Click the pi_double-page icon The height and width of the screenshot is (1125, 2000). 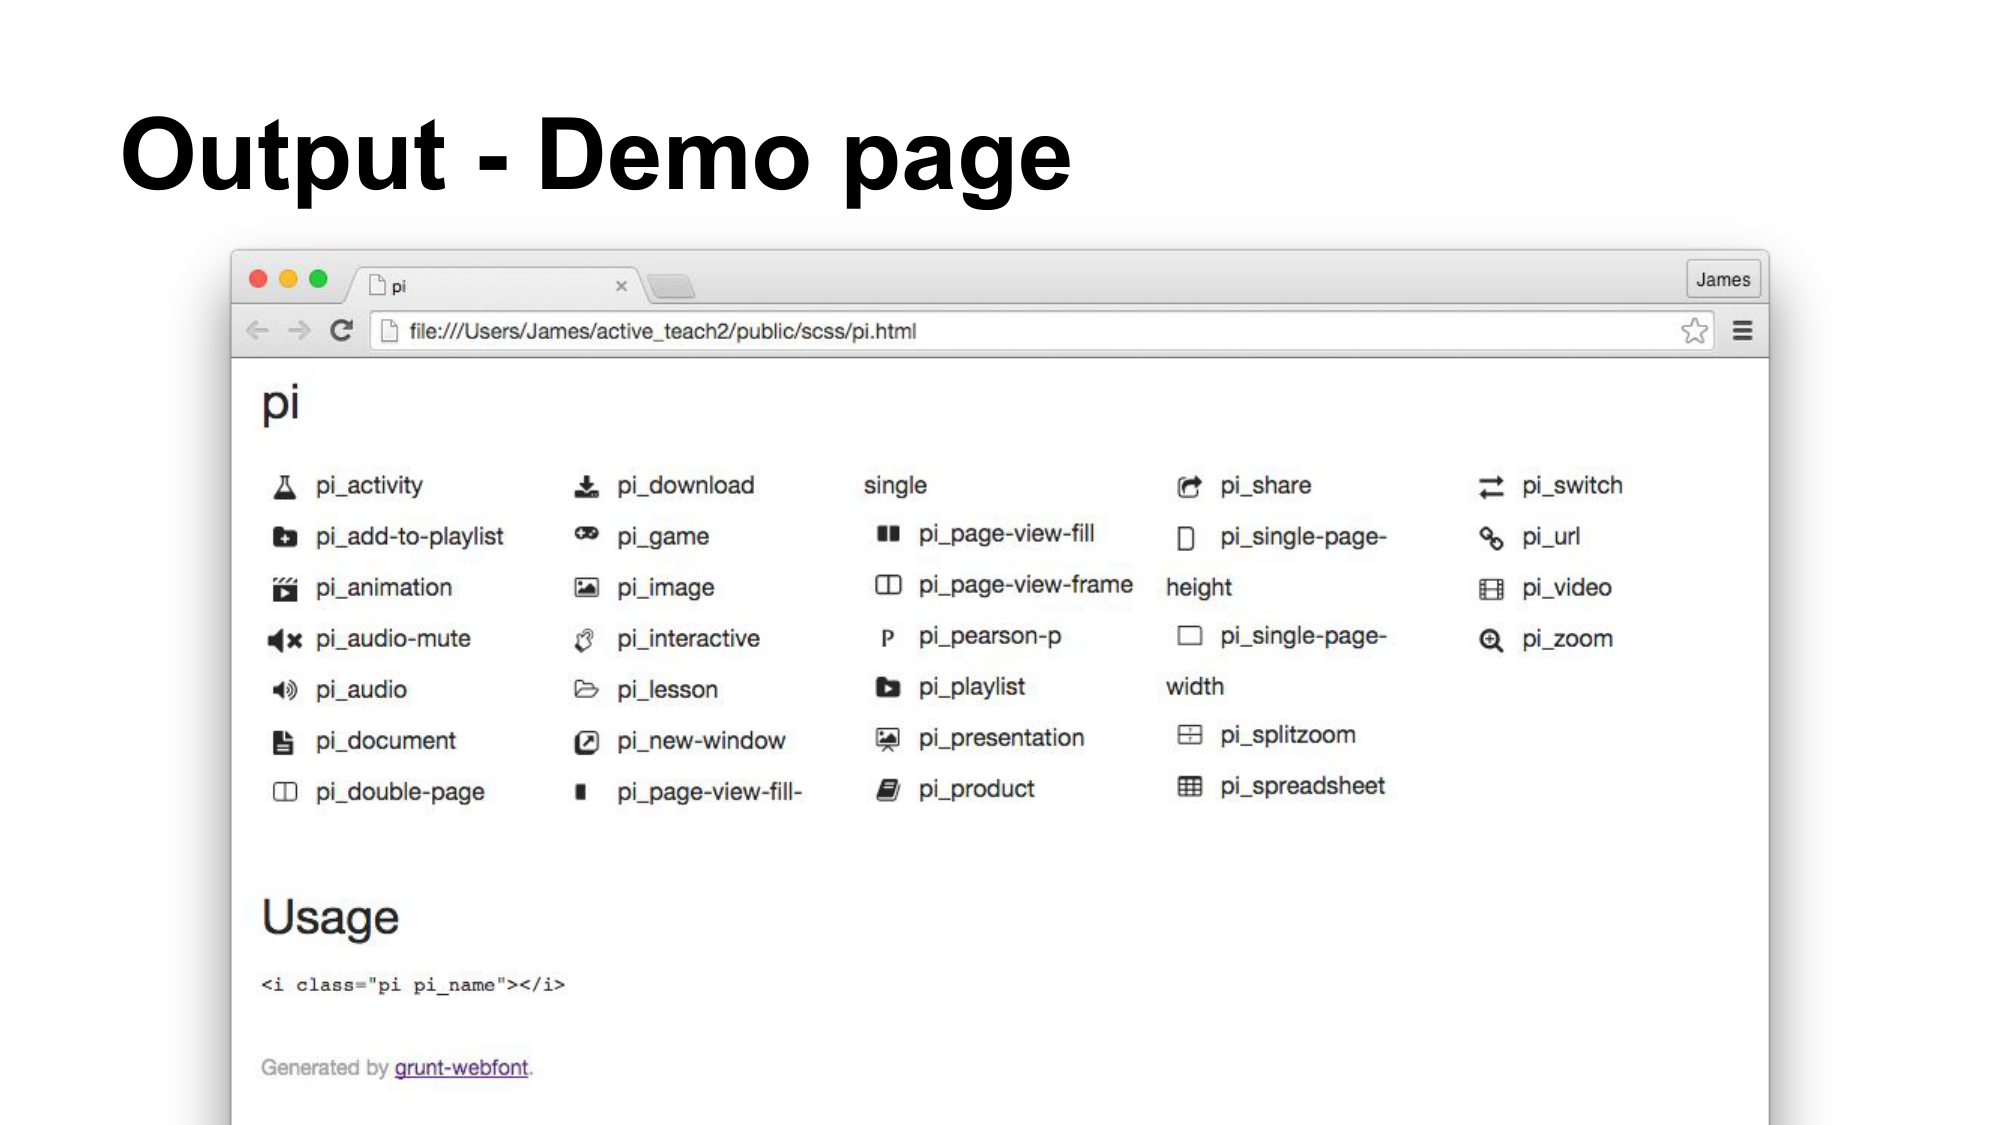(285, 792)
